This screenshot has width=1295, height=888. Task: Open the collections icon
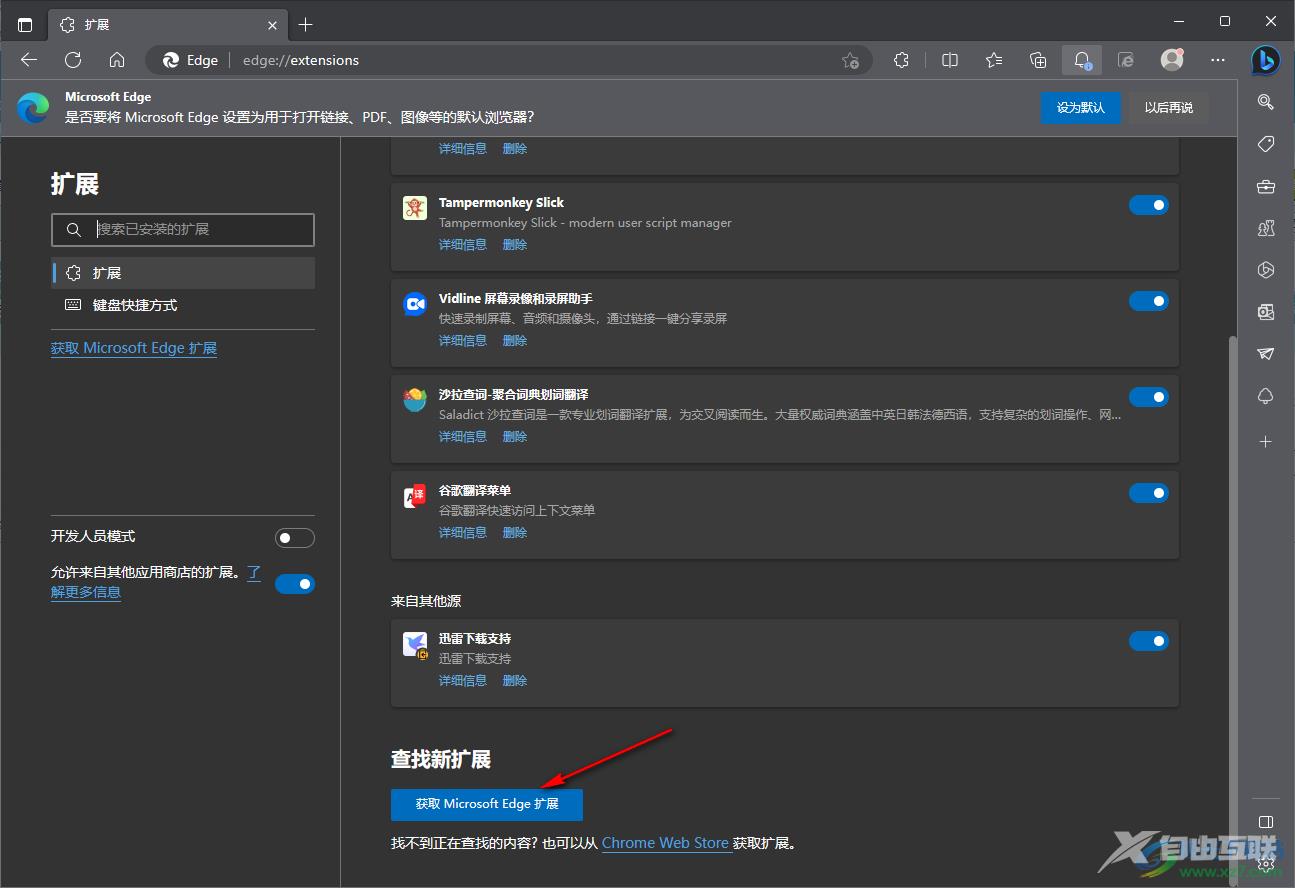(1038, 60)
